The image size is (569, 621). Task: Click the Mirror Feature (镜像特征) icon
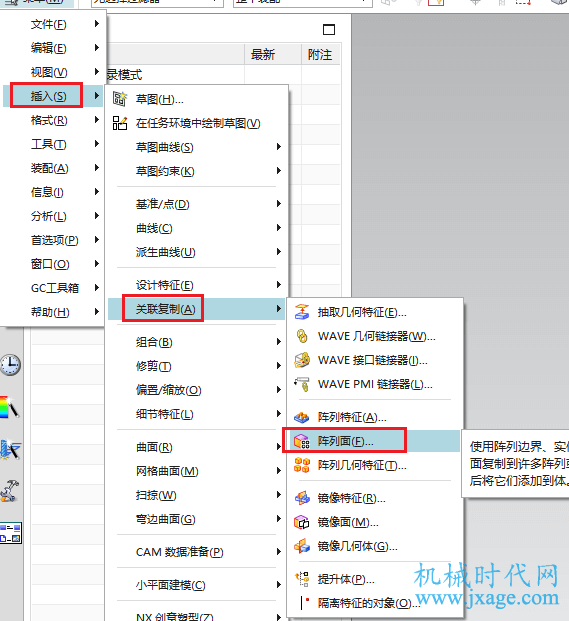pos(302,498)
